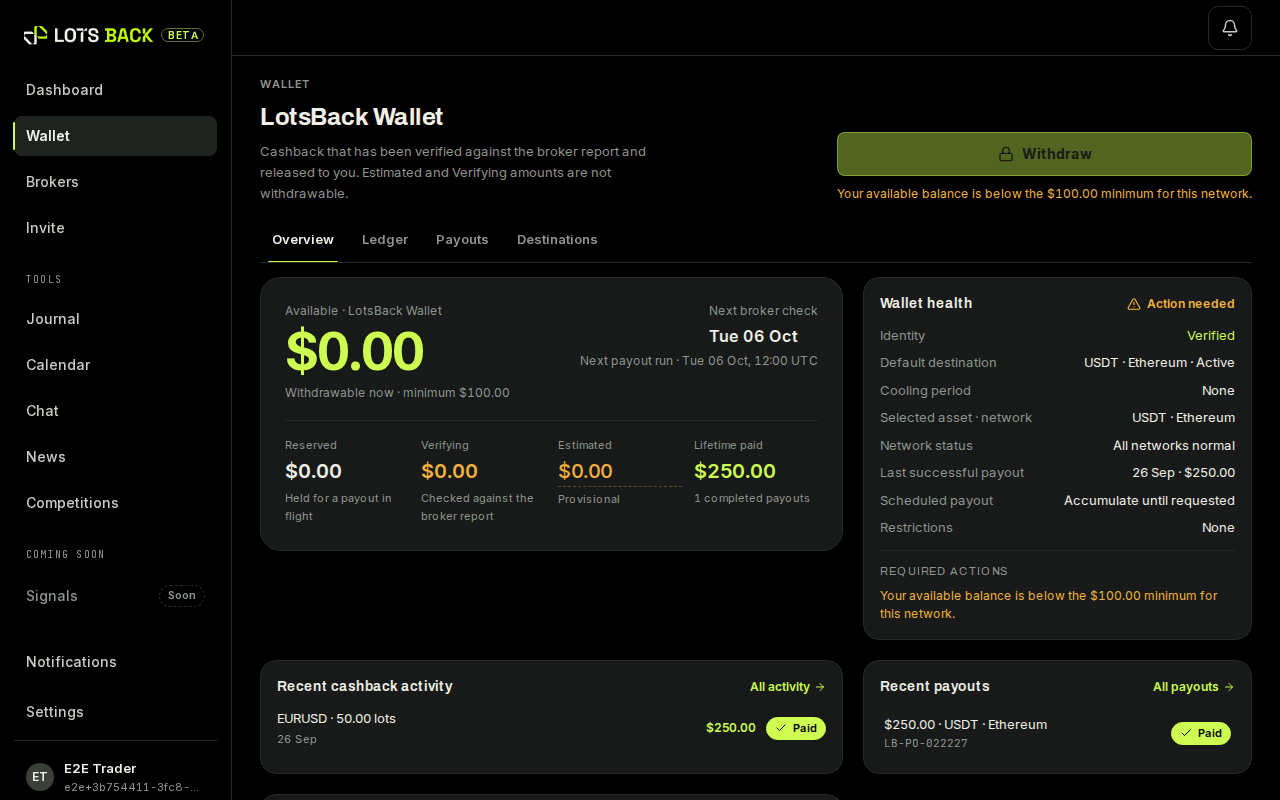Click the Identity Verified status
The width and height of the screenshot is (1280, 800).
coord(1211,336)
